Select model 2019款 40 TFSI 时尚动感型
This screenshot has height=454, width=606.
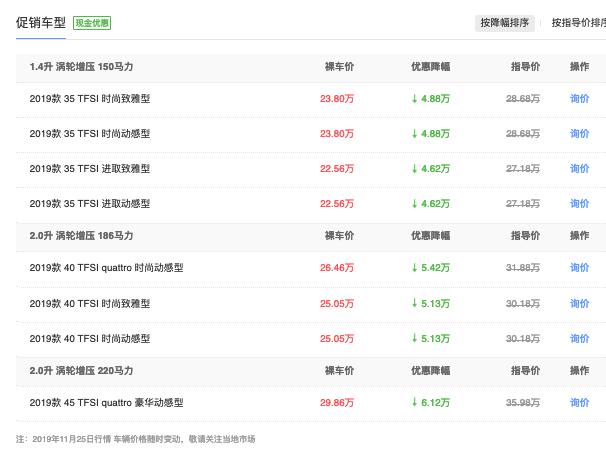(90, 338)
